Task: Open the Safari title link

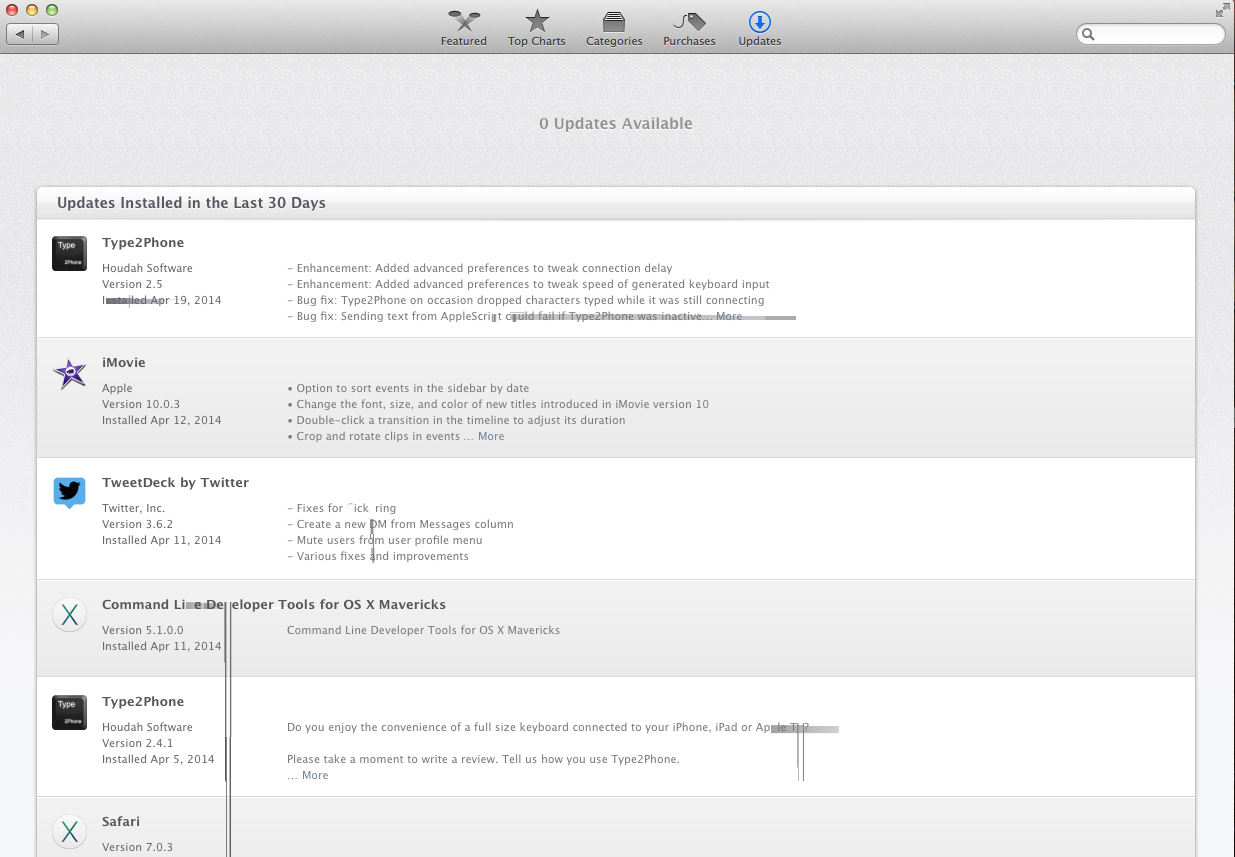Action: (x=121, y=822)
